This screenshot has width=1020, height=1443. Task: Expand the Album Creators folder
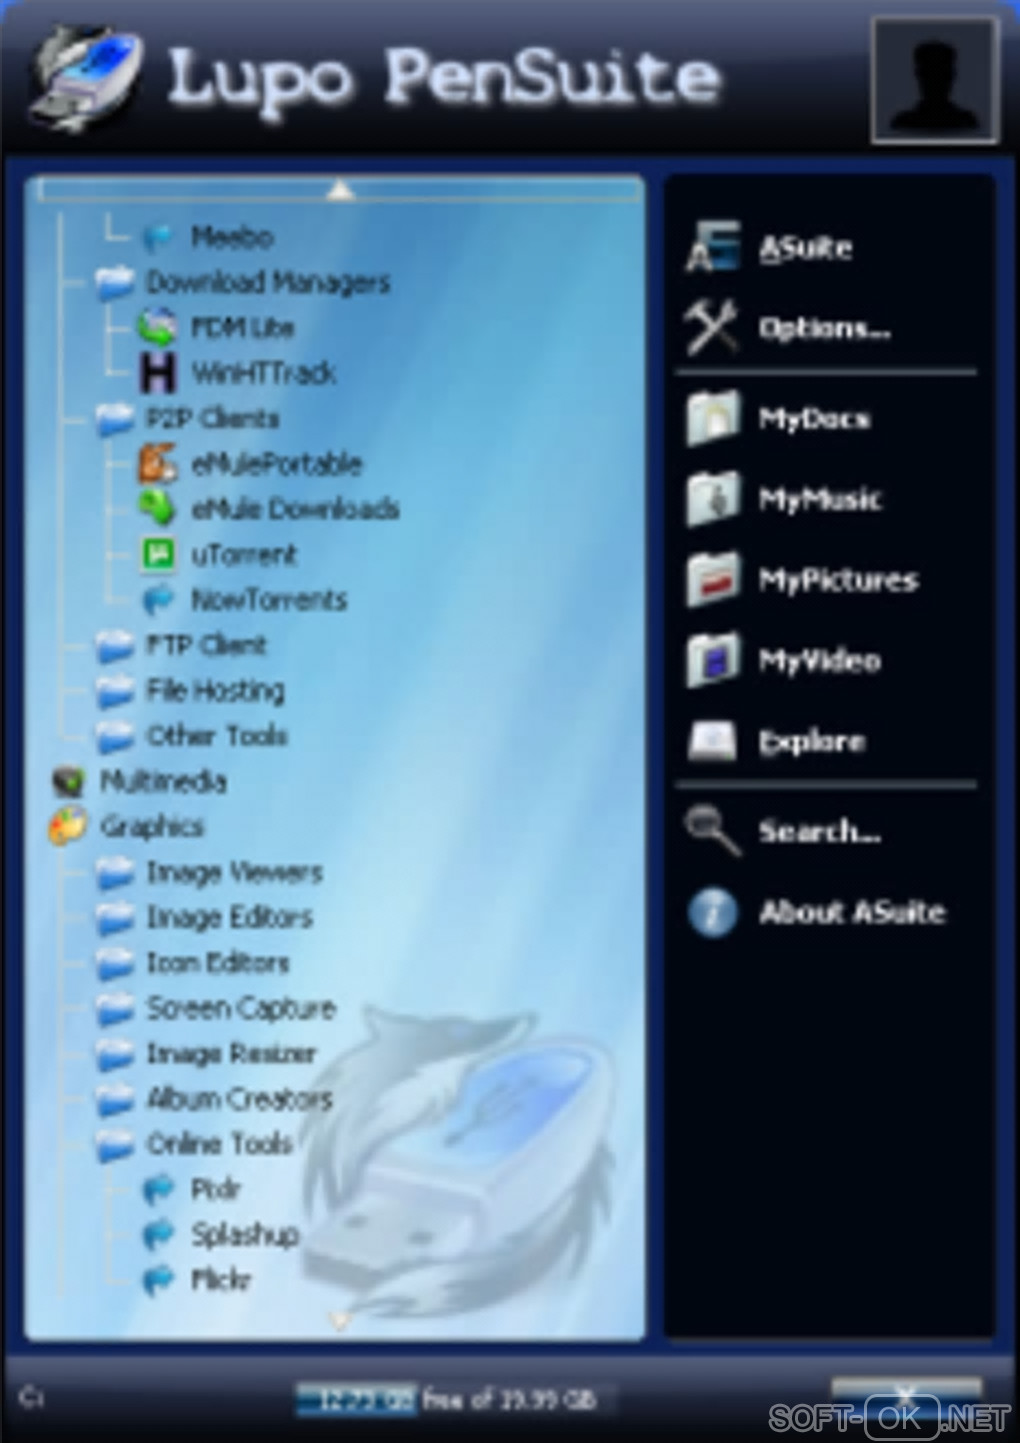coord(115,1099)
